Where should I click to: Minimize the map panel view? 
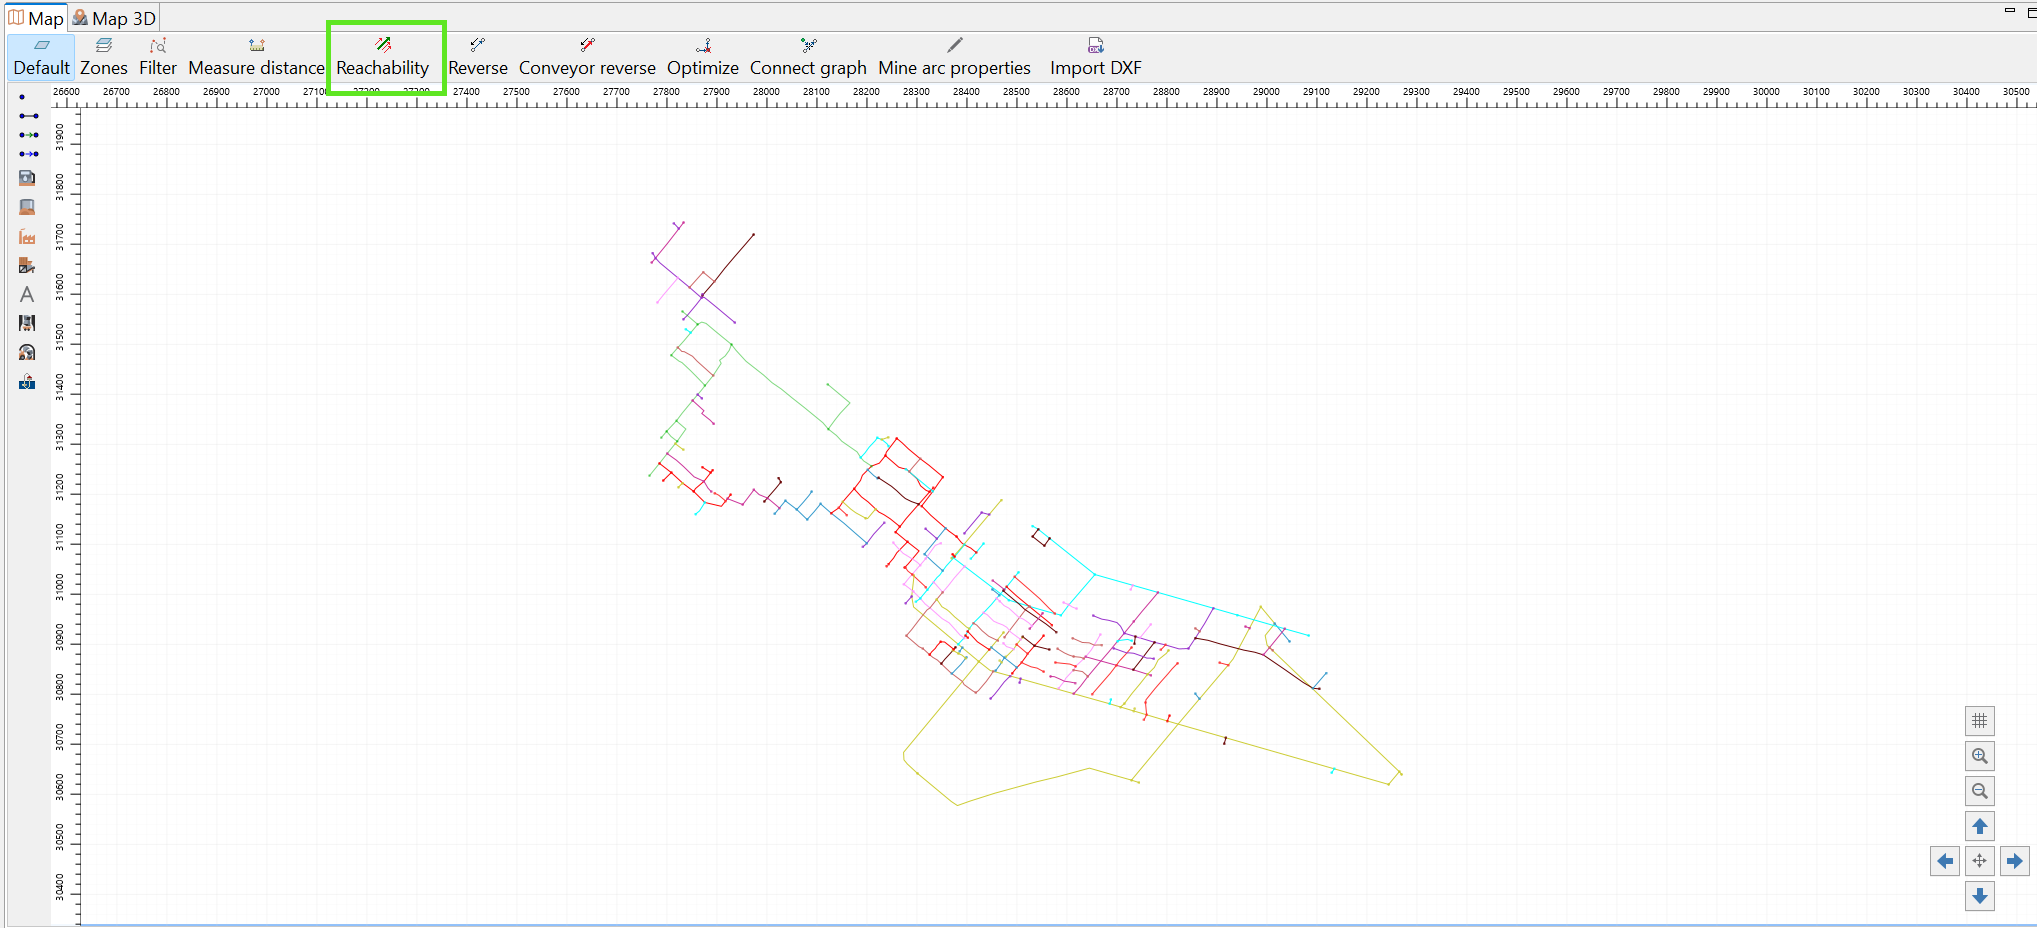pos(2009,11)
